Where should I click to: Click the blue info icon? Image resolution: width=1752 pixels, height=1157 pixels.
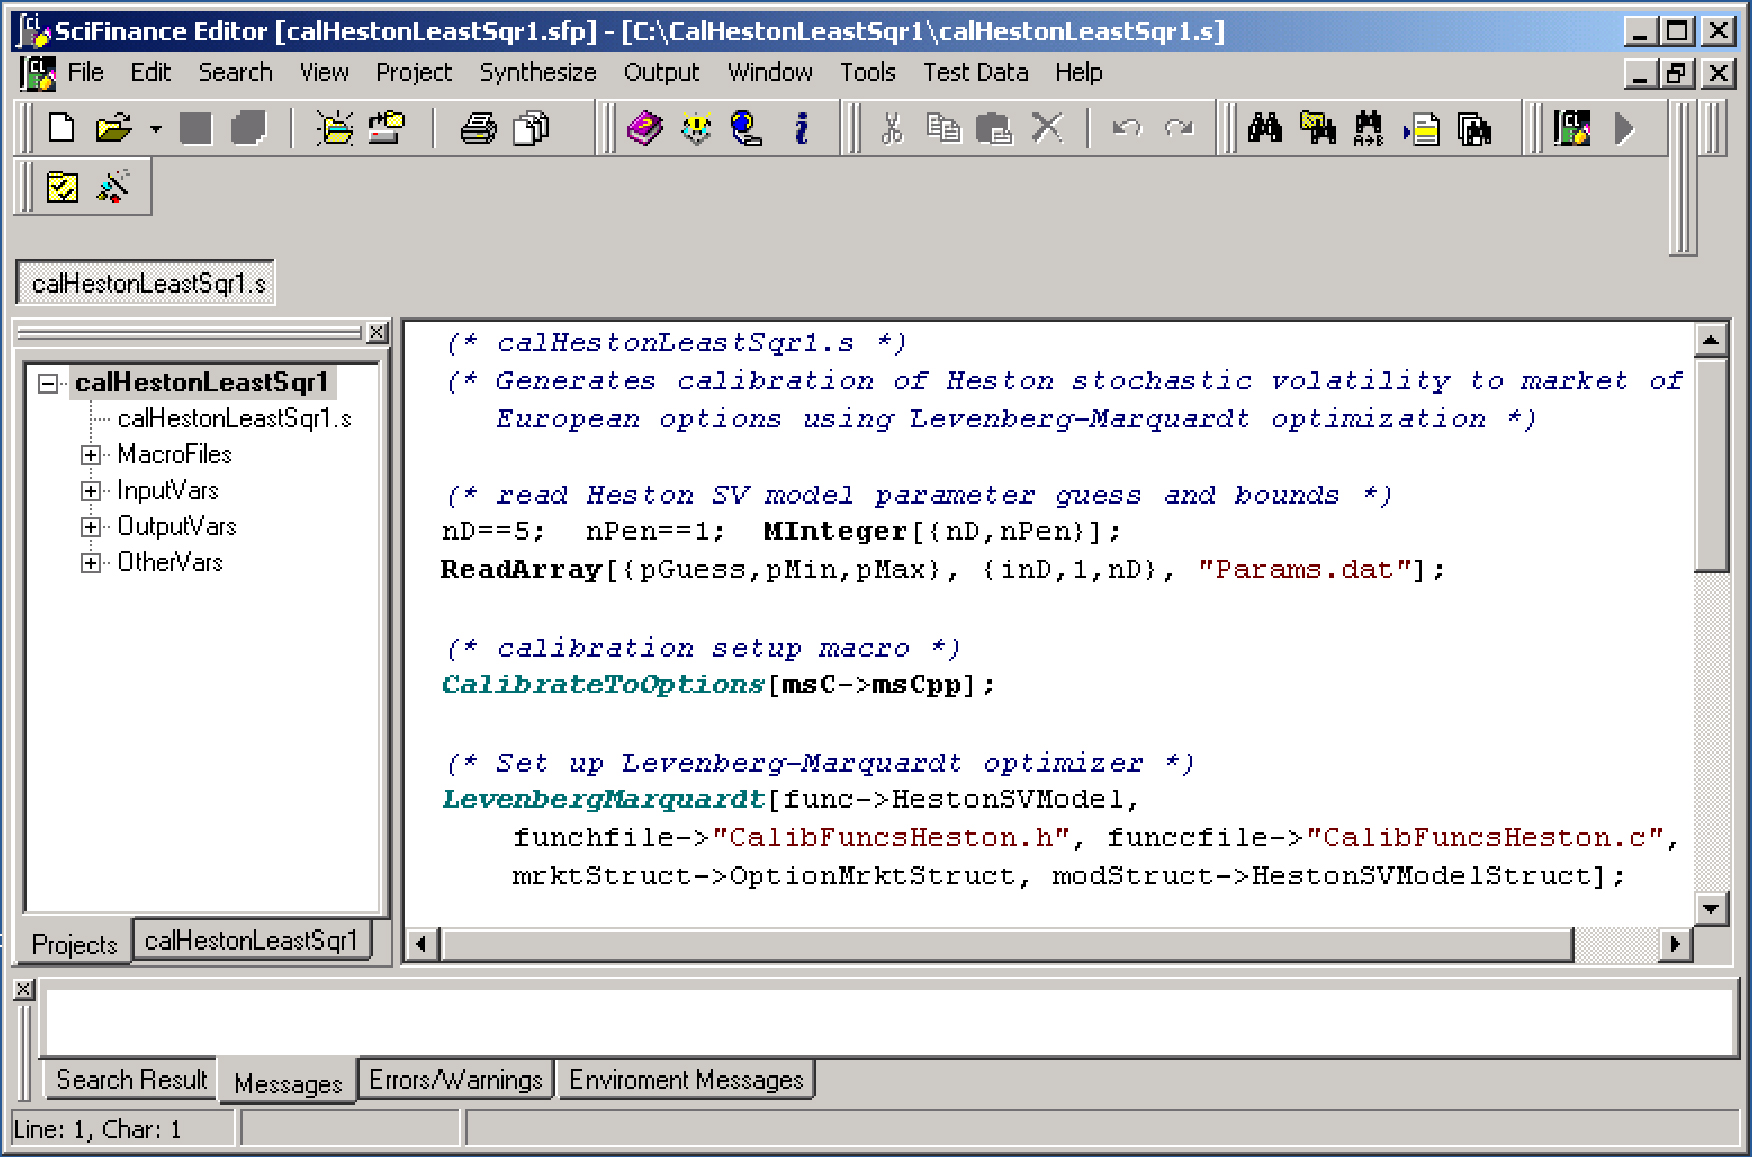click(x=801, y=128)
